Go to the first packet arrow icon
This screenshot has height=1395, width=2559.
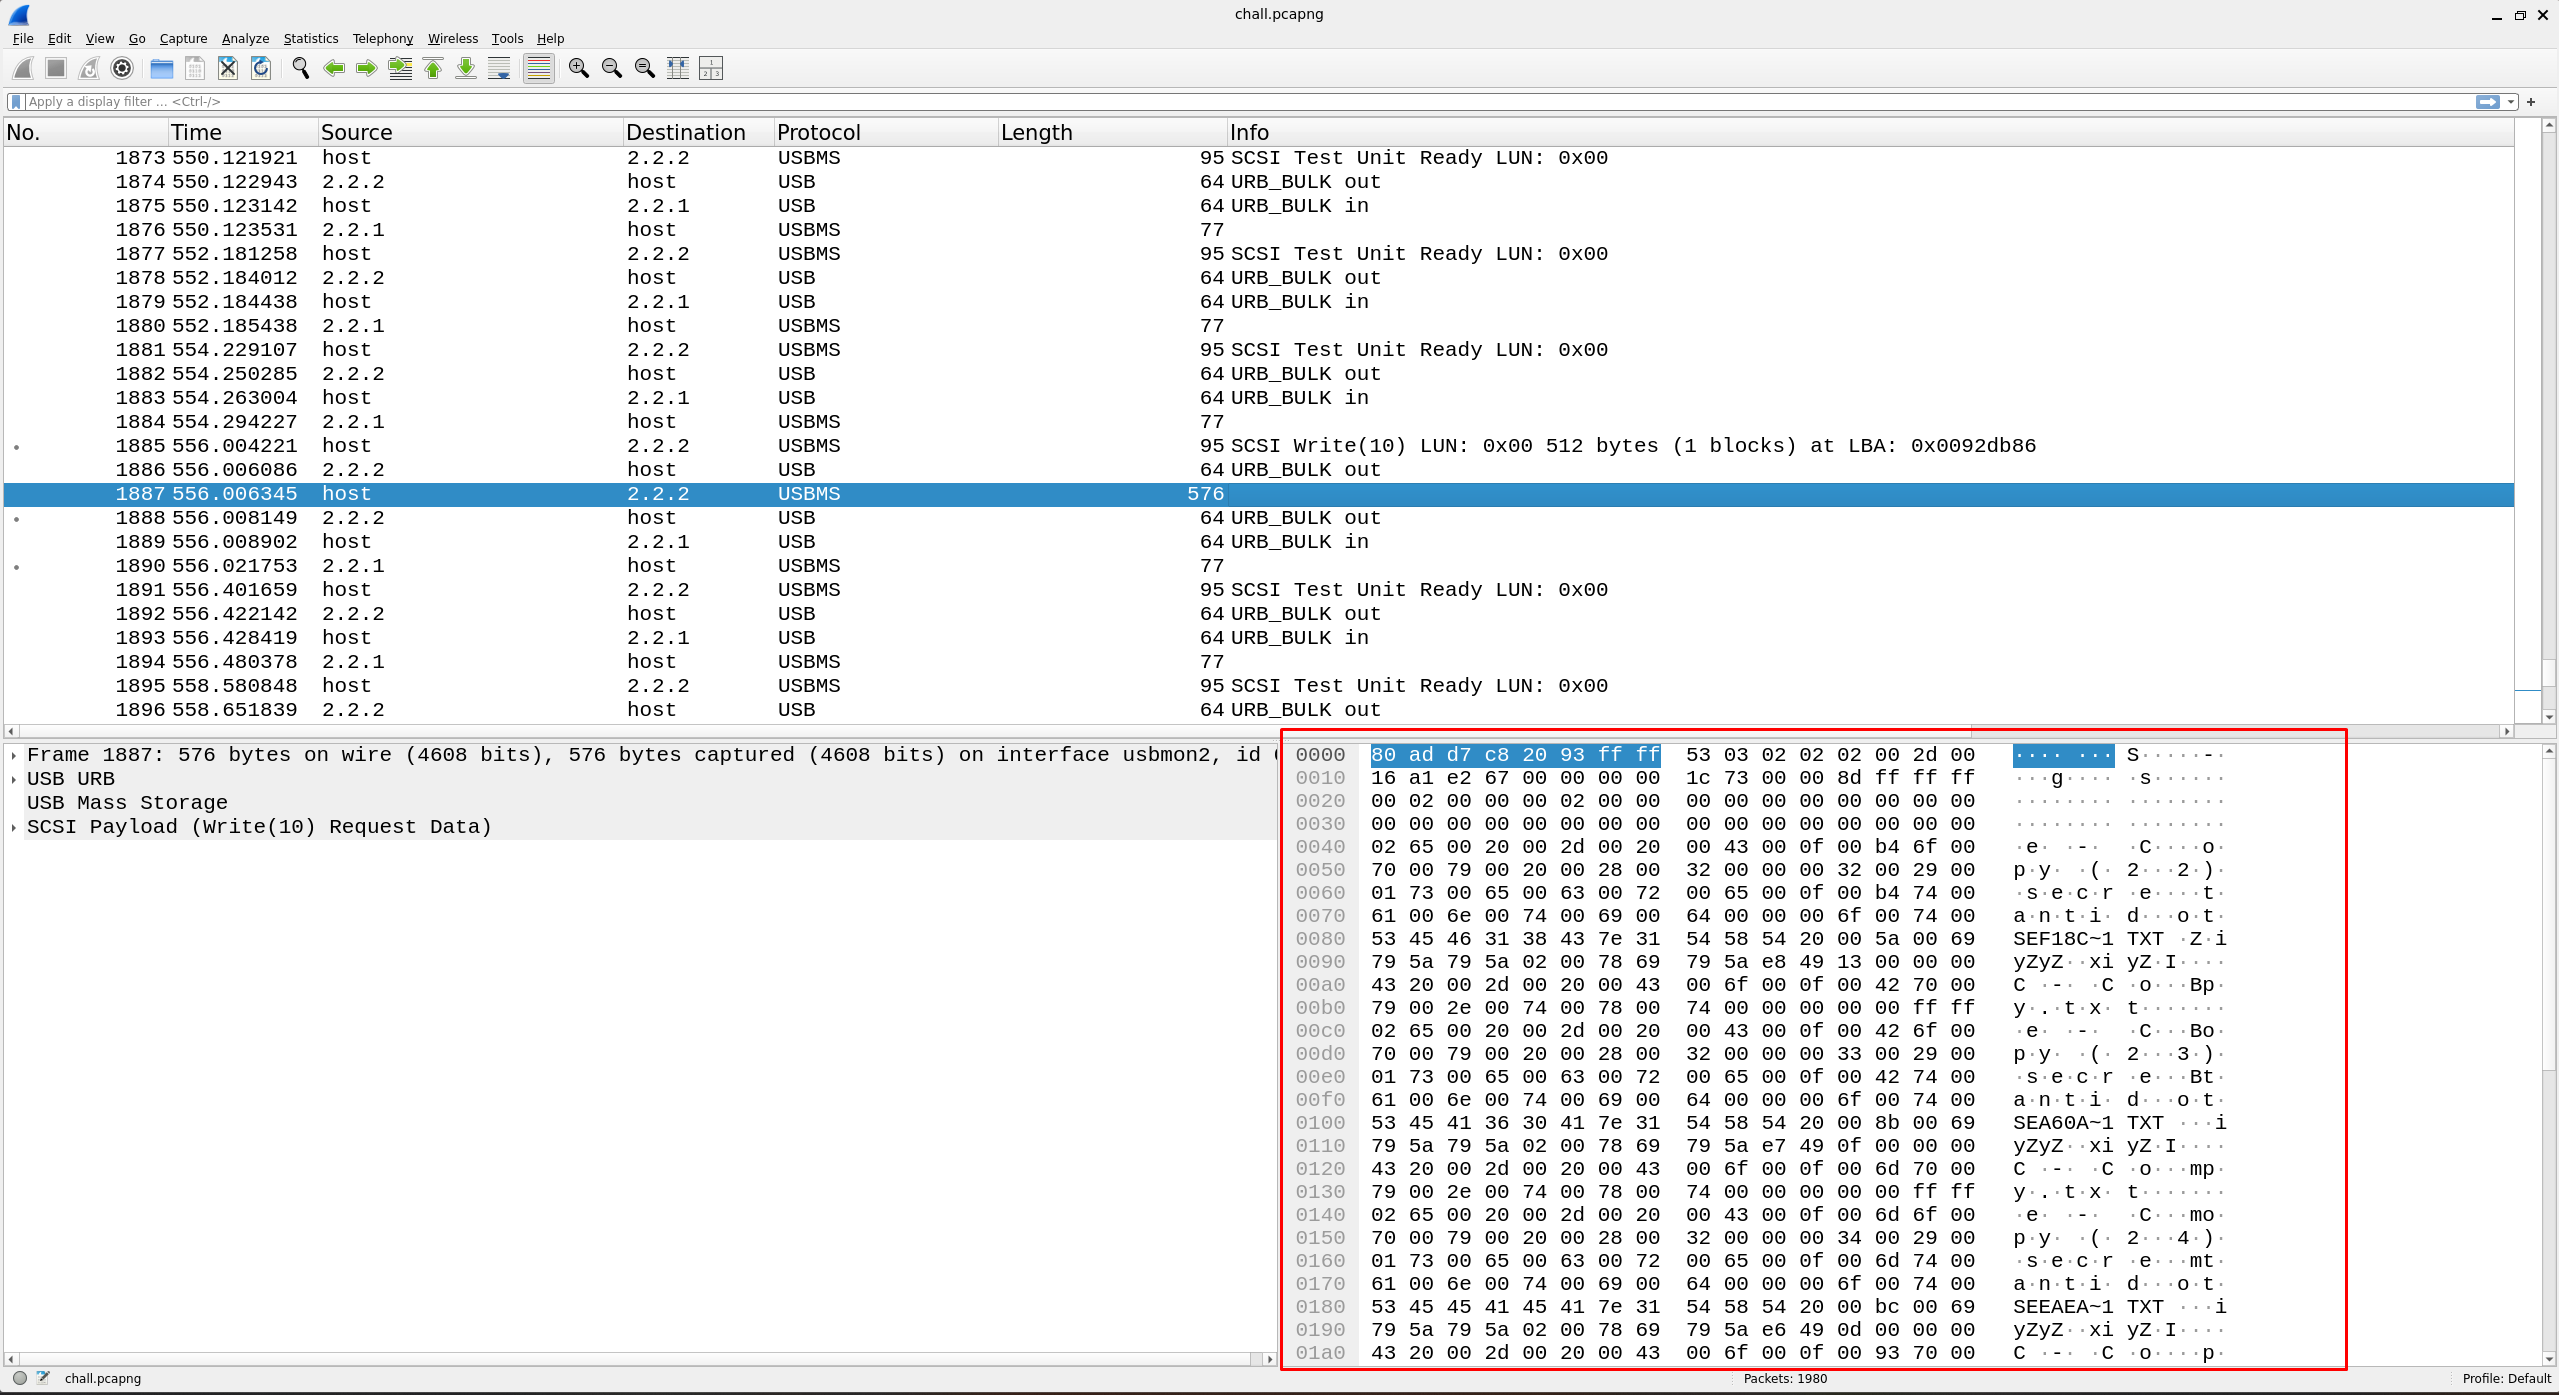point(433,68)
